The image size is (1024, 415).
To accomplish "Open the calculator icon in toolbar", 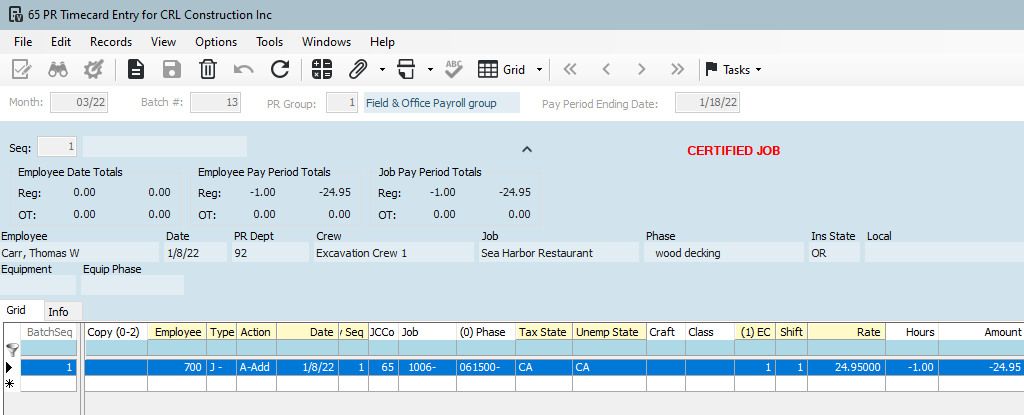I will click(322, 69).
